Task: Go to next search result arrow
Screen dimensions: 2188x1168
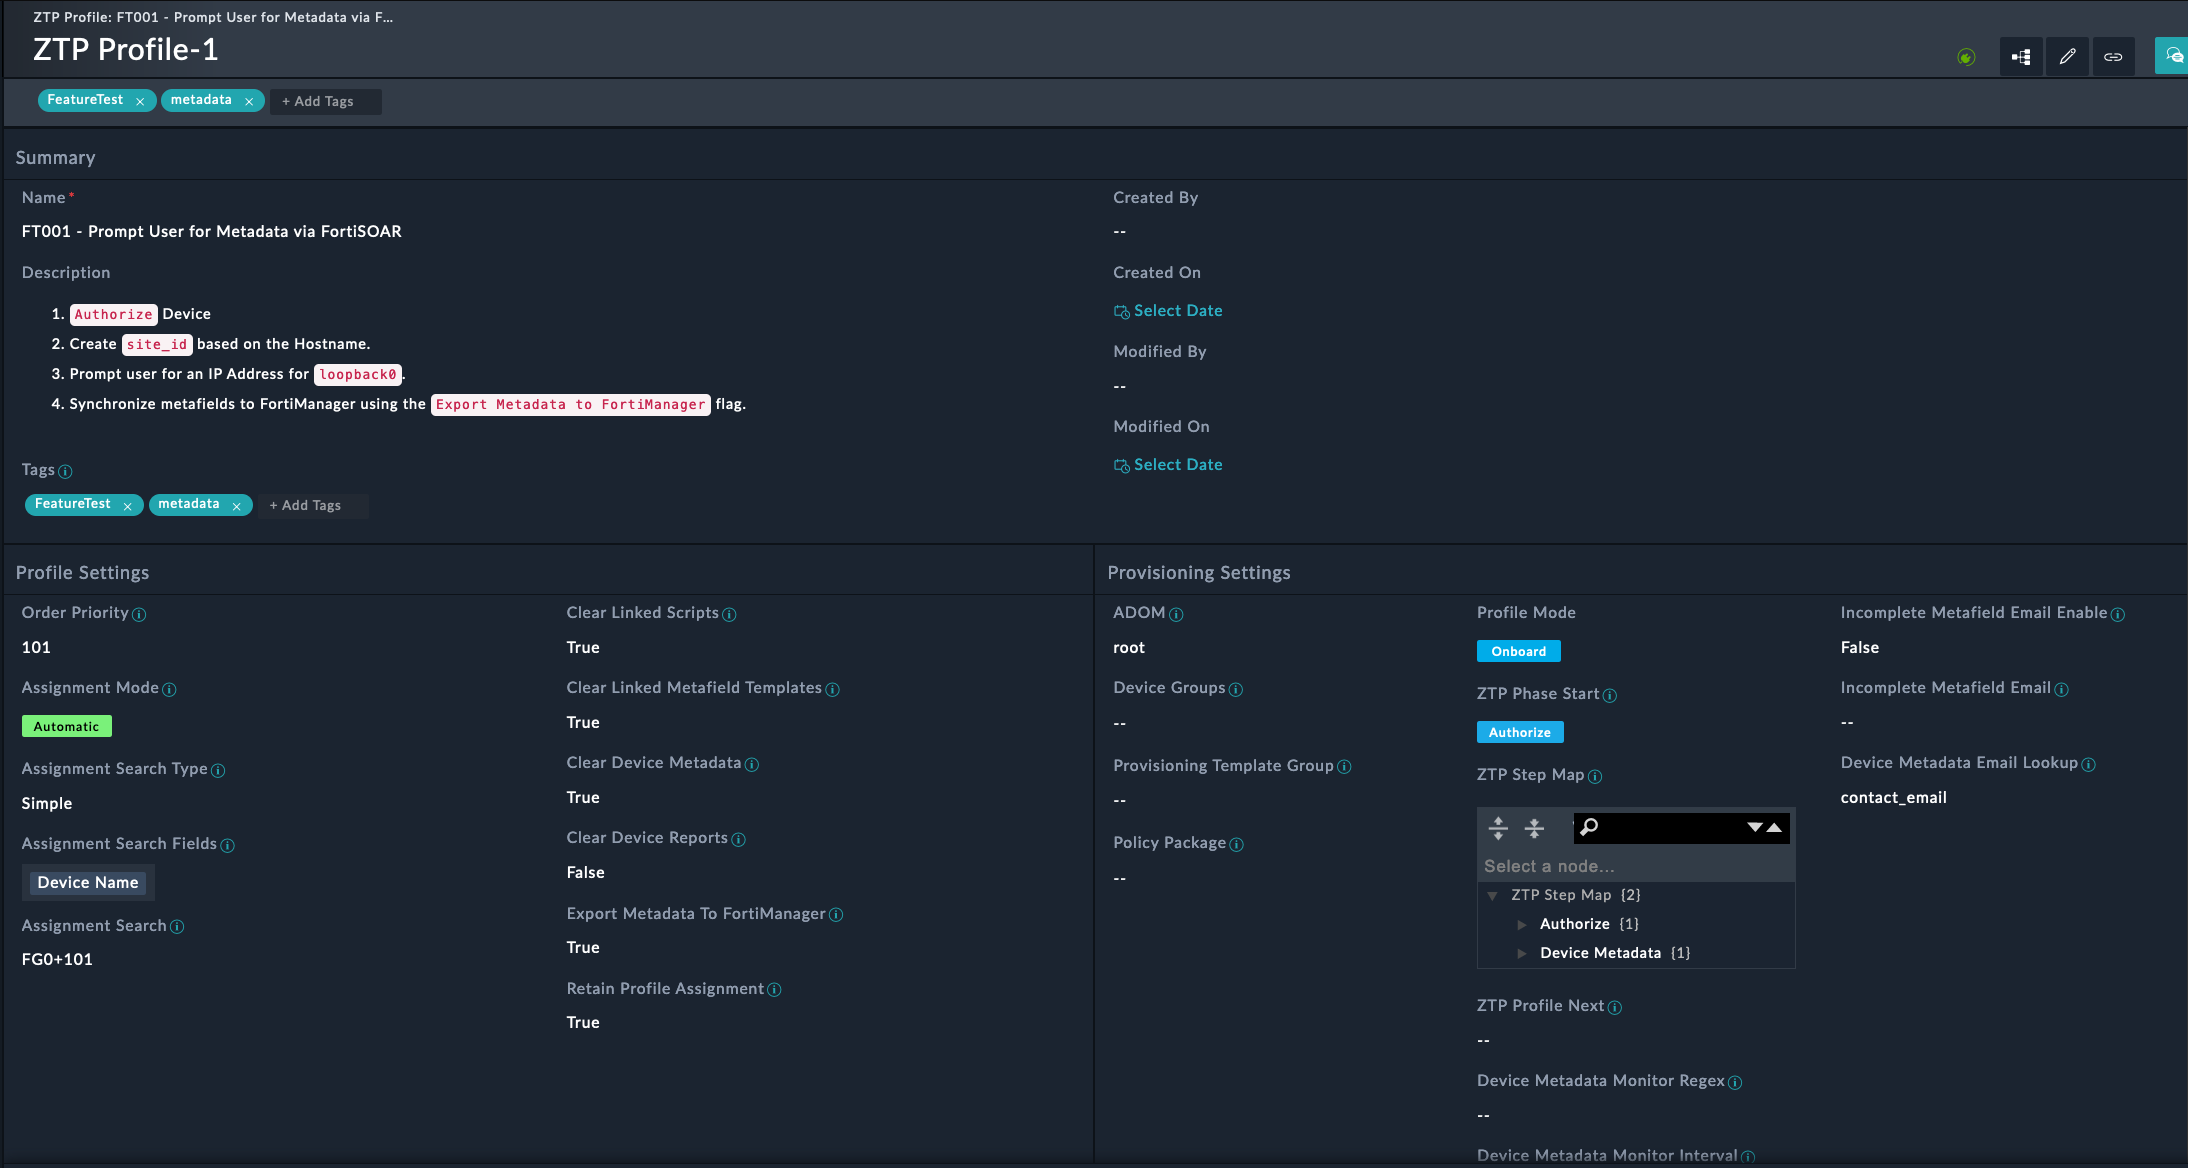Action: (1755, 828)
